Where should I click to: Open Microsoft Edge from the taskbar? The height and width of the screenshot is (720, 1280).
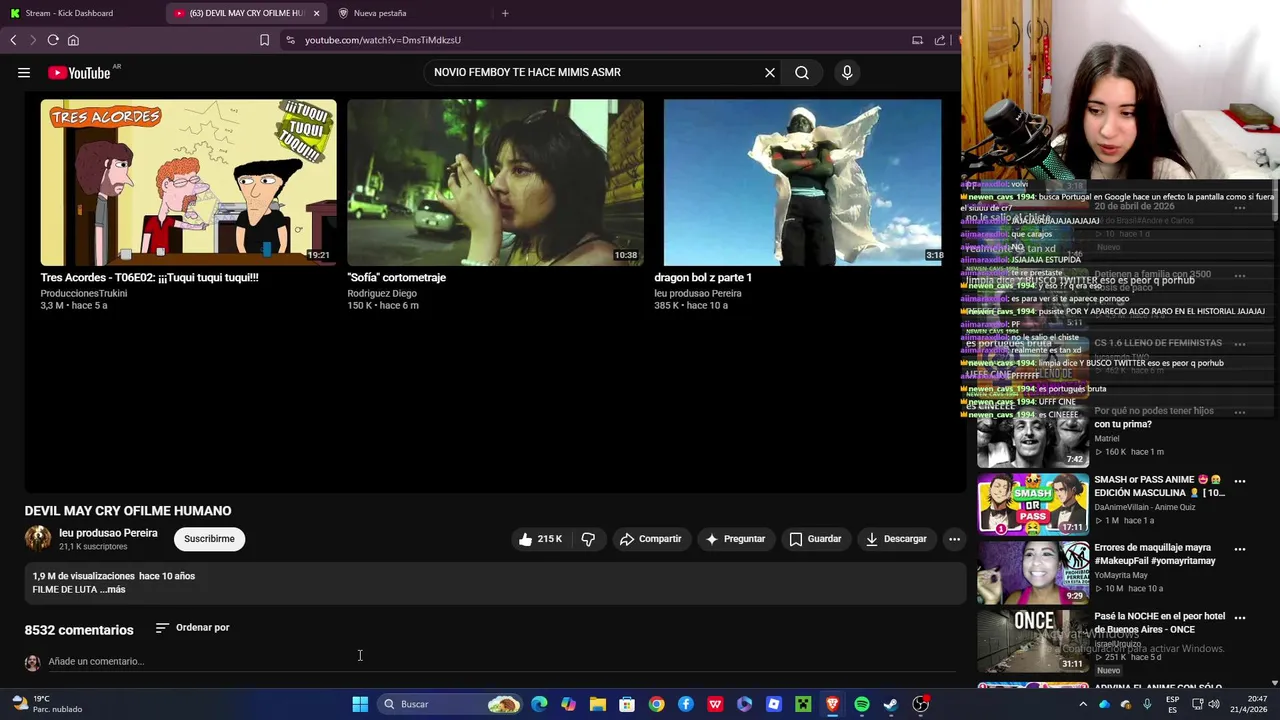click(x=540, y=704)
